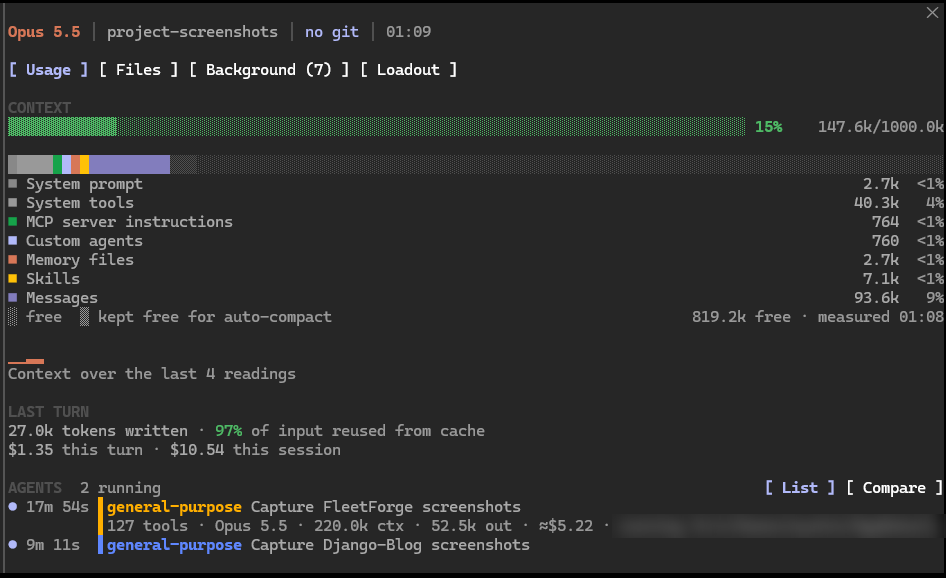Open the Files tab
The image size is (946, 578).
(138, 70)
